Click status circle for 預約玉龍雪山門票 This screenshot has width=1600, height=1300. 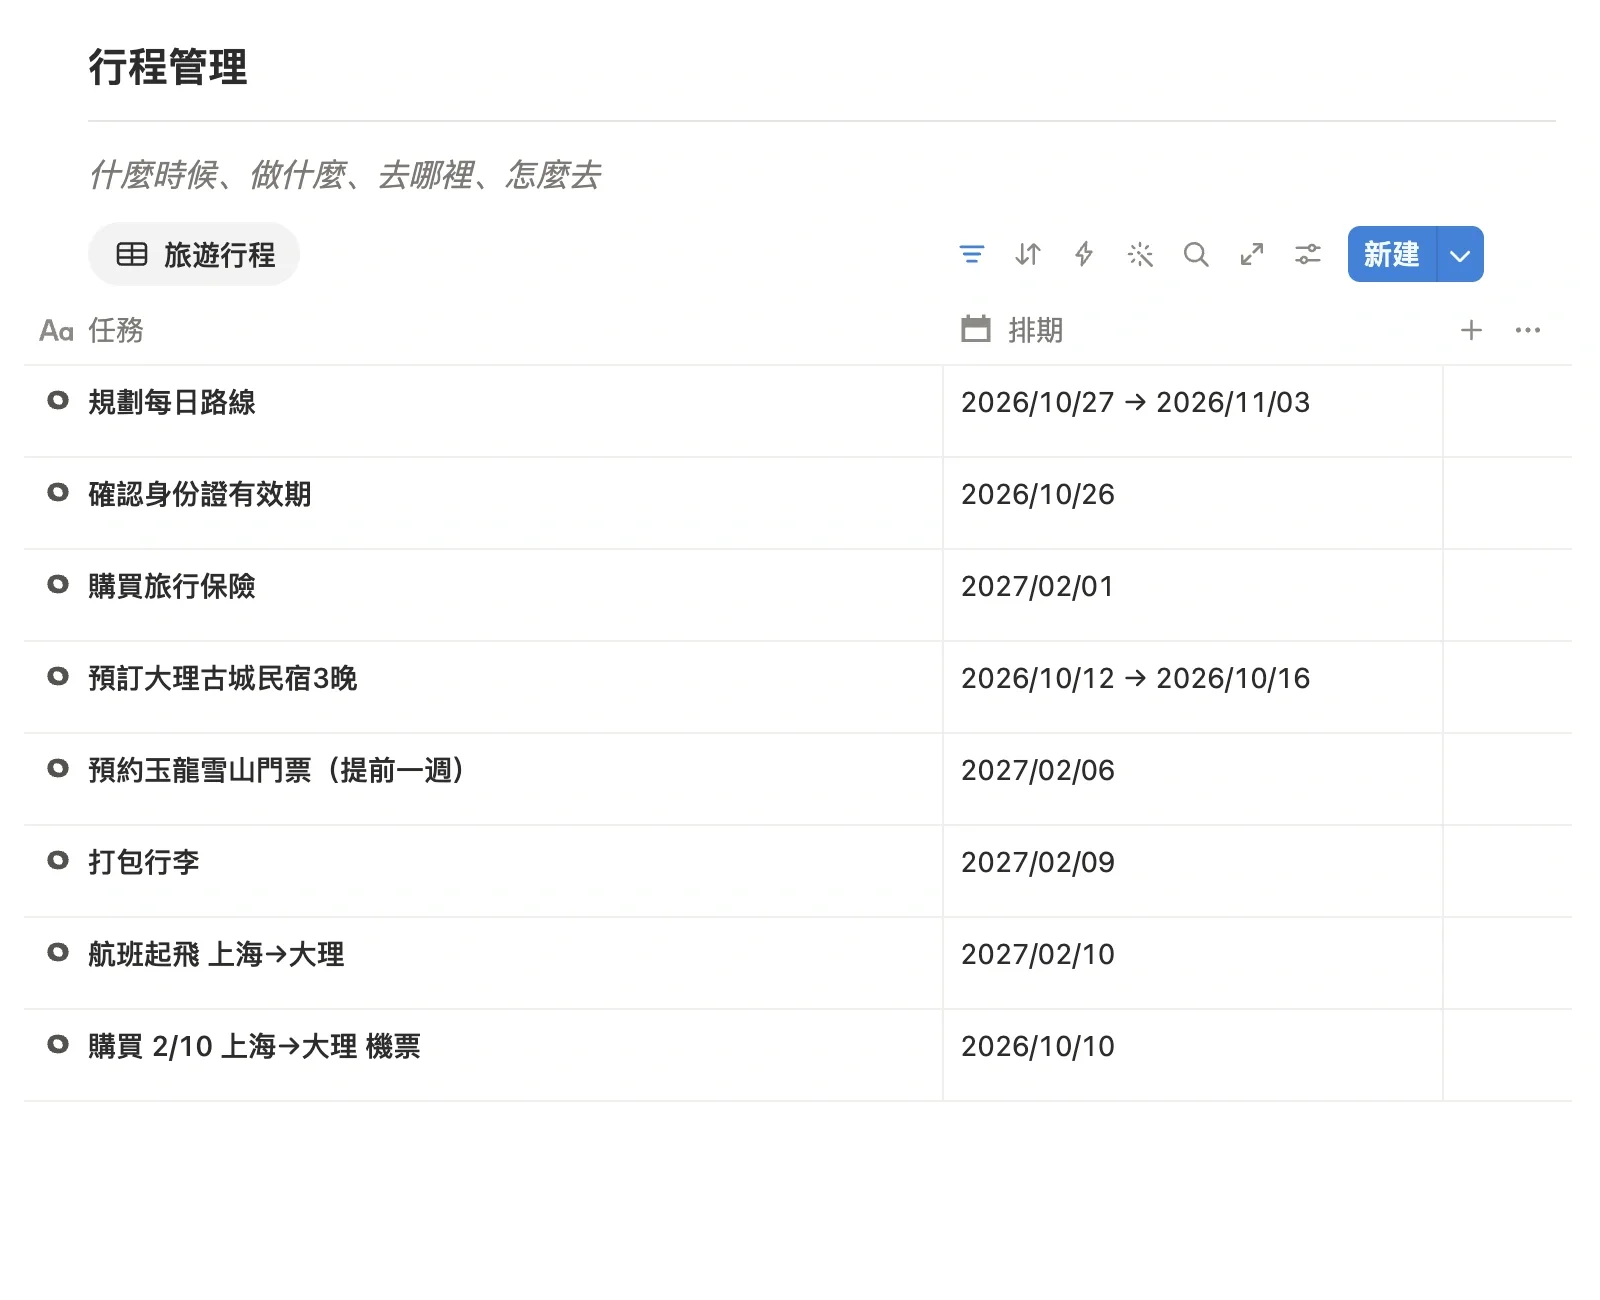tap(58, 768)
